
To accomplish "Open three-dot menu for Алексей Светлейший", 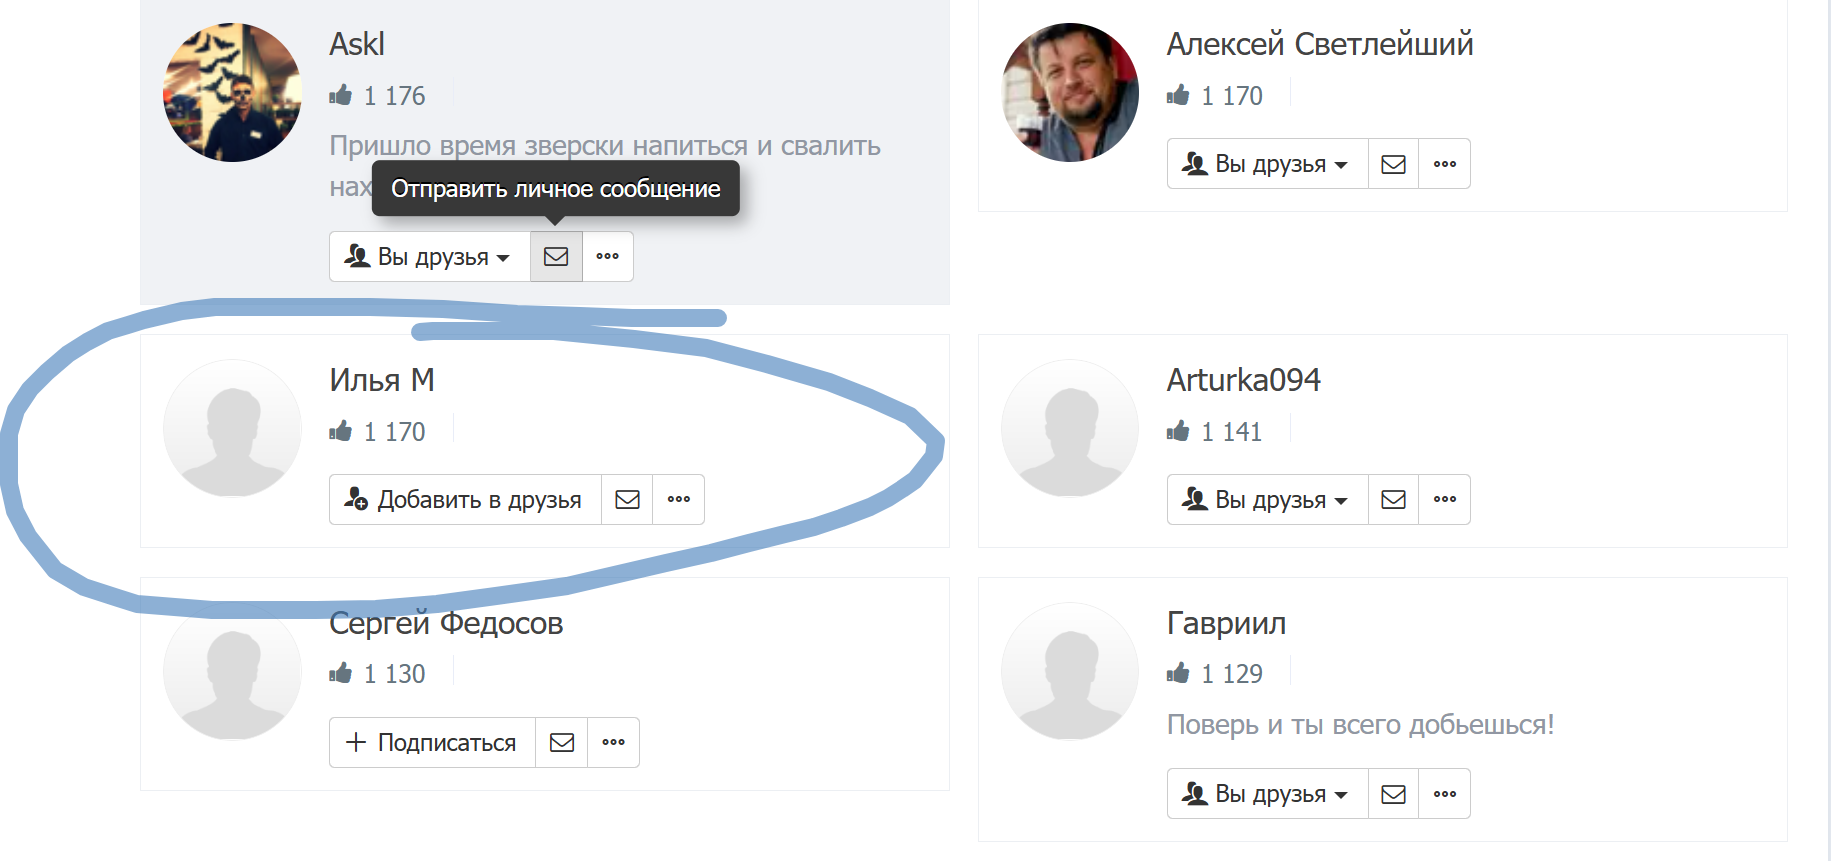I will (1444, 164).
